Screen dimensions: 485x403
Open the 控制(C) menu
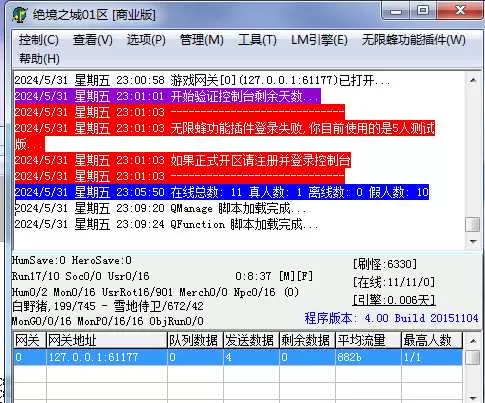[39, 40]
